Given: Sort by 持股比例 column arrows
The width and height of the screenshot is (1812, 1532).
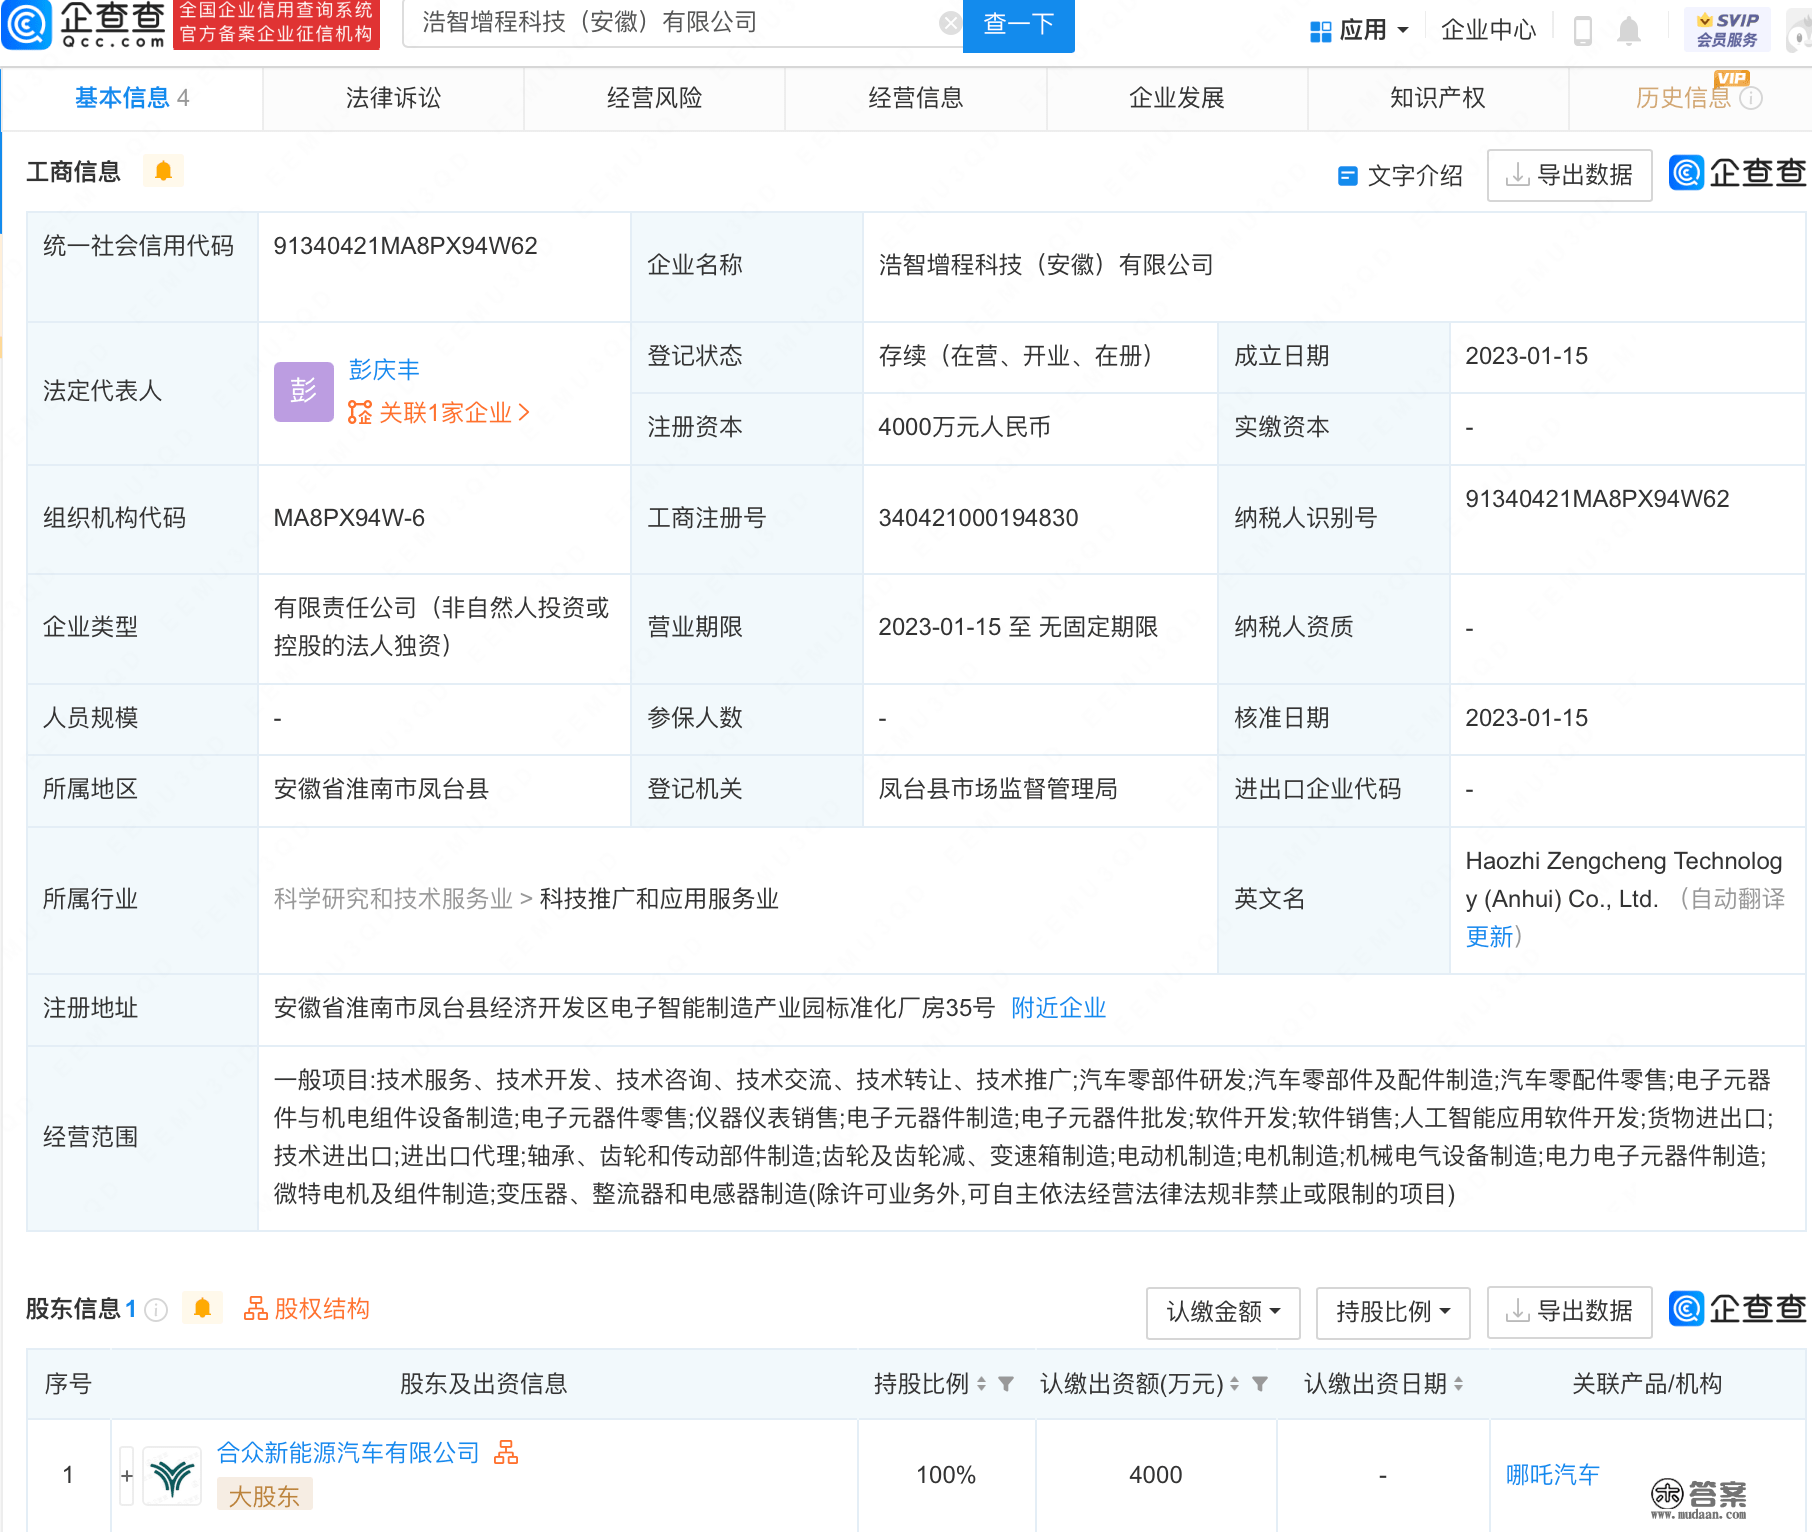Looking at the screenshot, I should [x=981, y=1384].
